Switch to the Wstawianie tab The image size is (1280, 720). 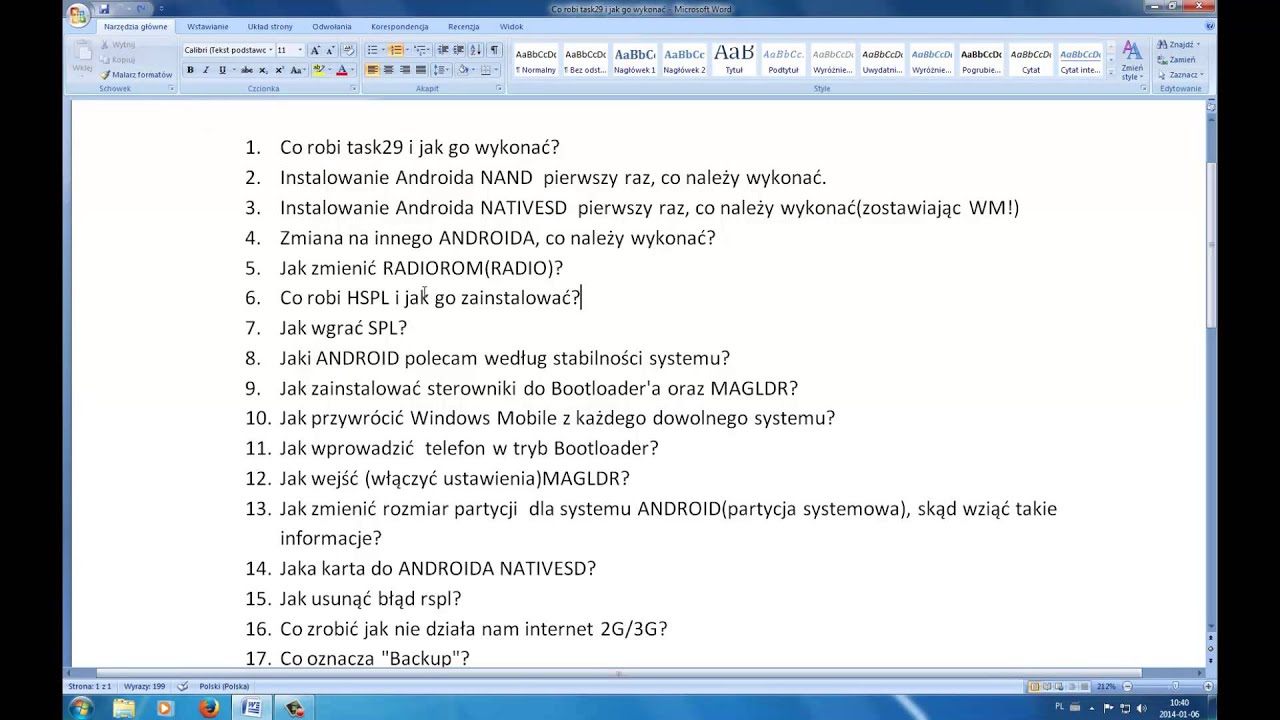point(207,27)
